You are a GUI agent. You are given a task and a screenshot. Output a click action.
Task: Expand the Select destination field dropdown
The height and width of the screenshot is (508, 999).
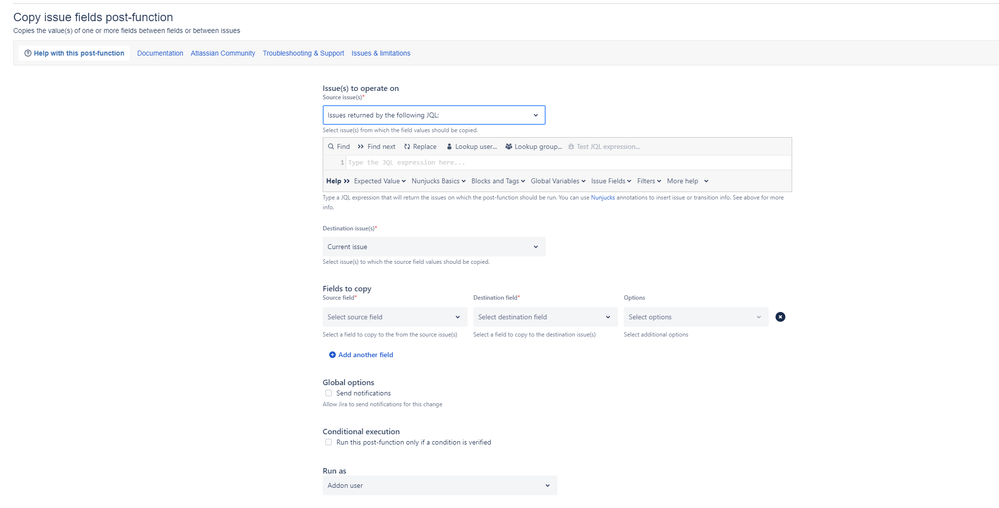(x=545, y=317)
